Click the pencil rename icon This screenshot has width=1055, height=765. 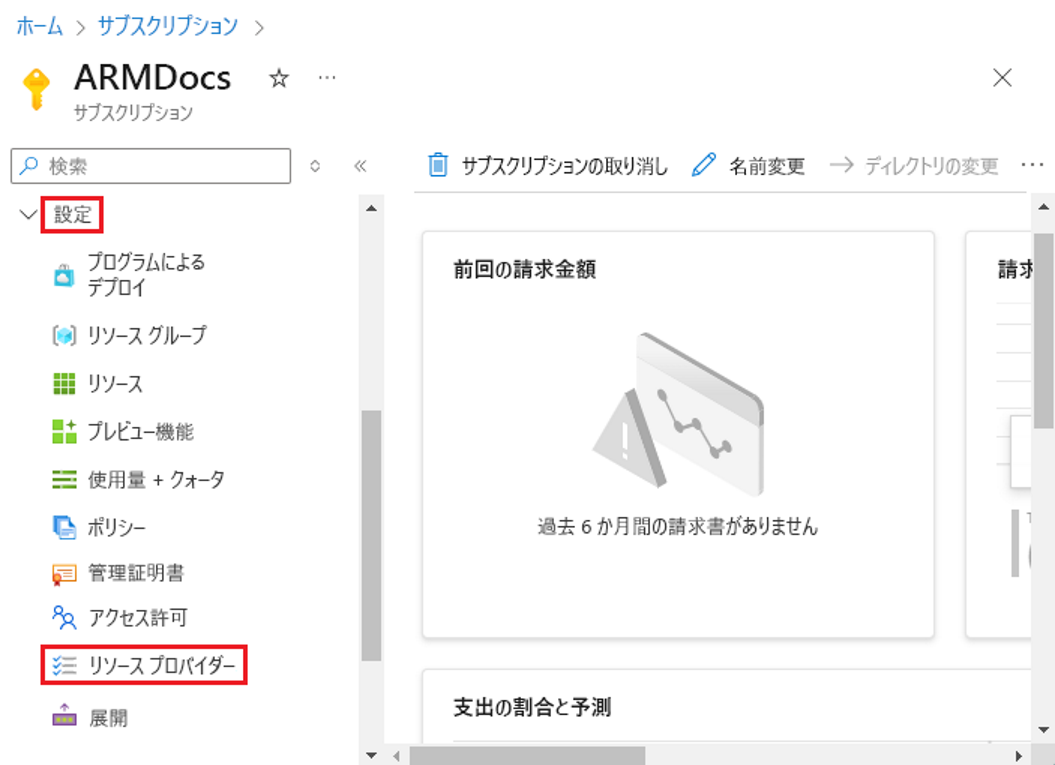(x=704, y=165)
